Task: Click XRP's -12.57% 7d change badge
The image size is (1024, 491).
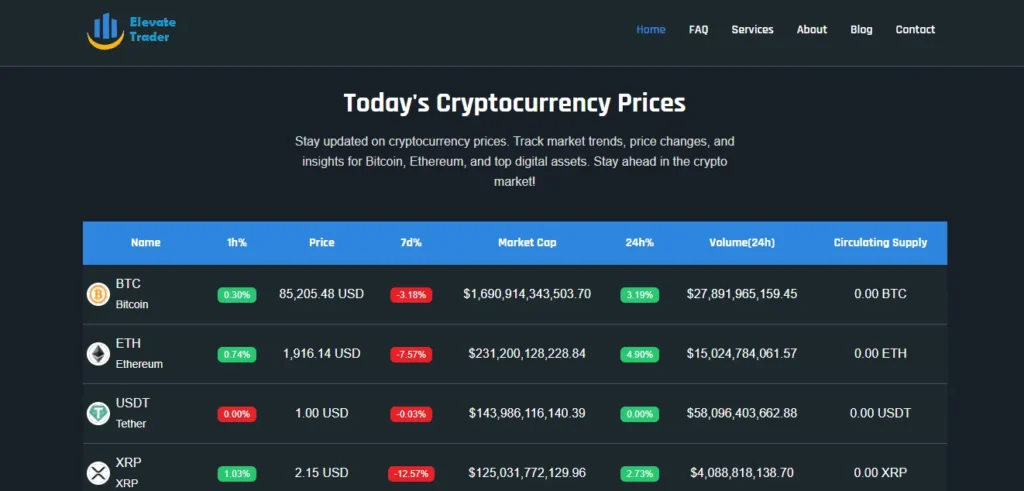Action: coord(411,473)
